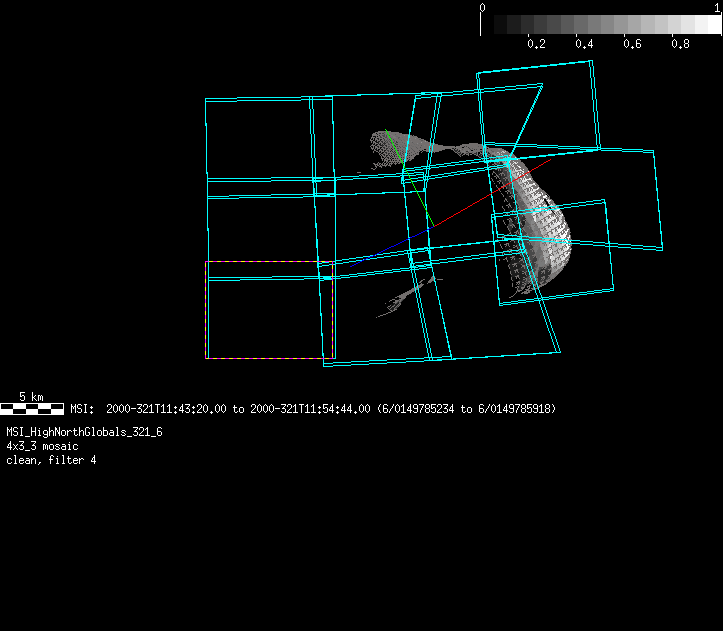This screenshot has height=631, width=723.
Task: Select the 0.4 colorbar tick label
Action: click(x=584, y=45)
